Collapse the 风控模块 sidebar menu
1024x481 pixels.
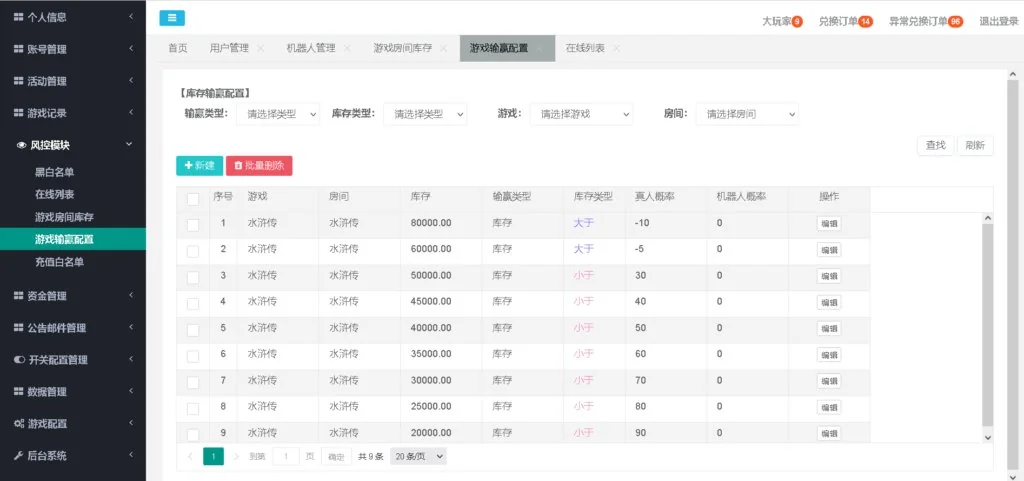coord(73,145)
